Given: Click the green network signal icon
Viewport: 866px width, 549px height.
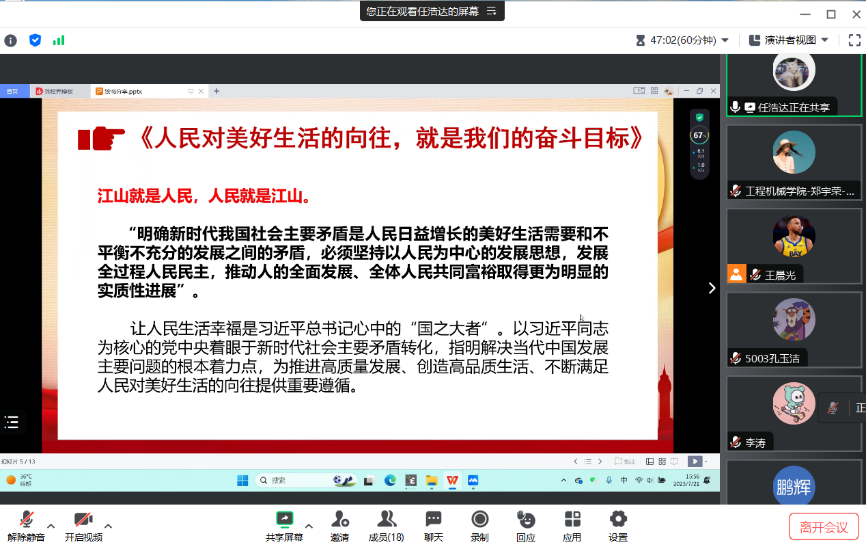Looking at the screenshot, I should pos(59,40).
